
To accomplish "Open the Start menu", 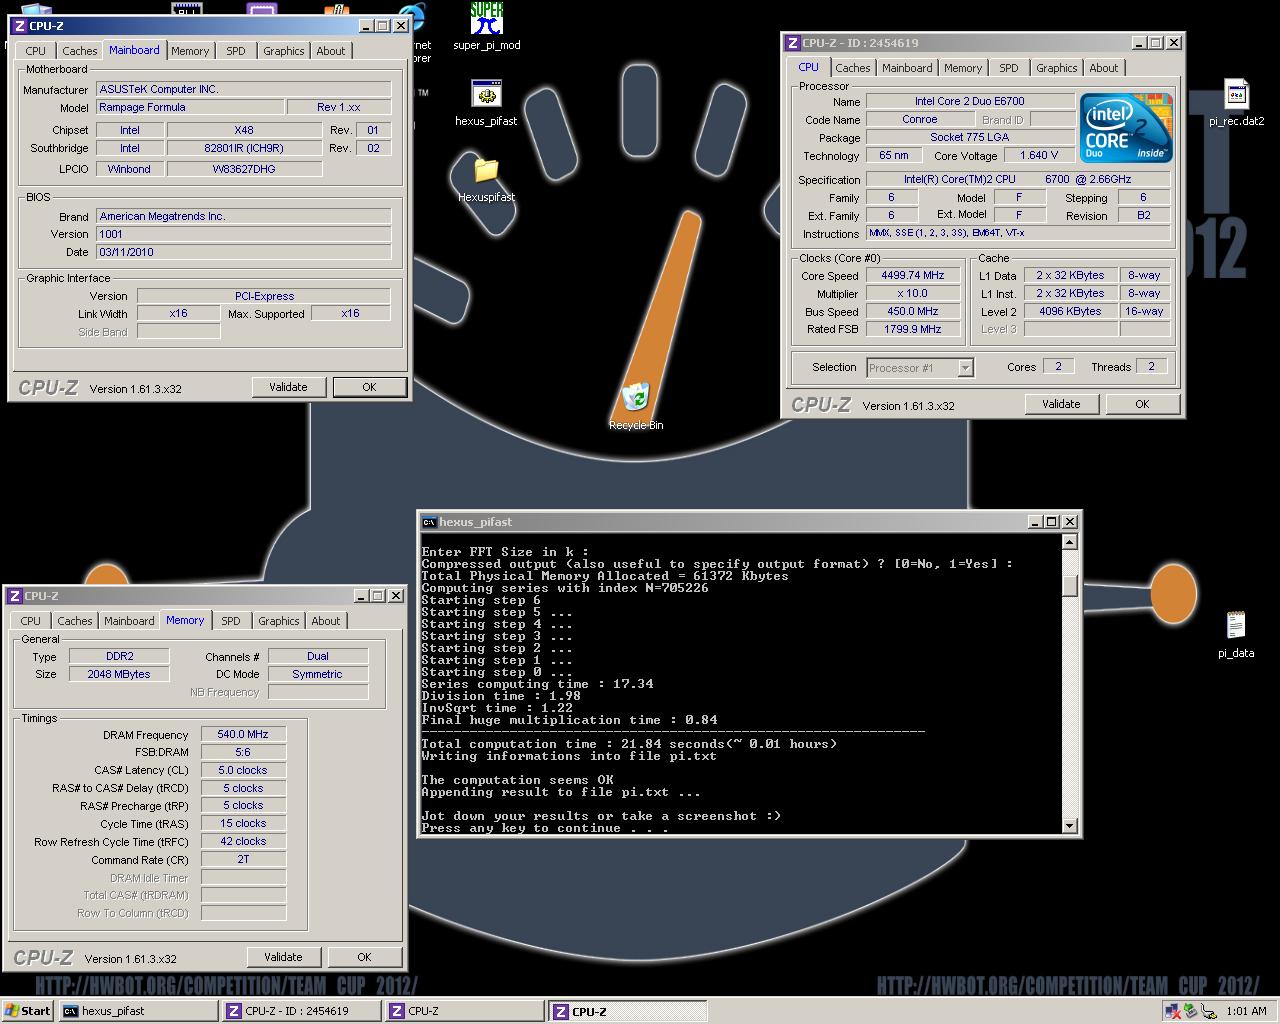I will coord(28,1011).
